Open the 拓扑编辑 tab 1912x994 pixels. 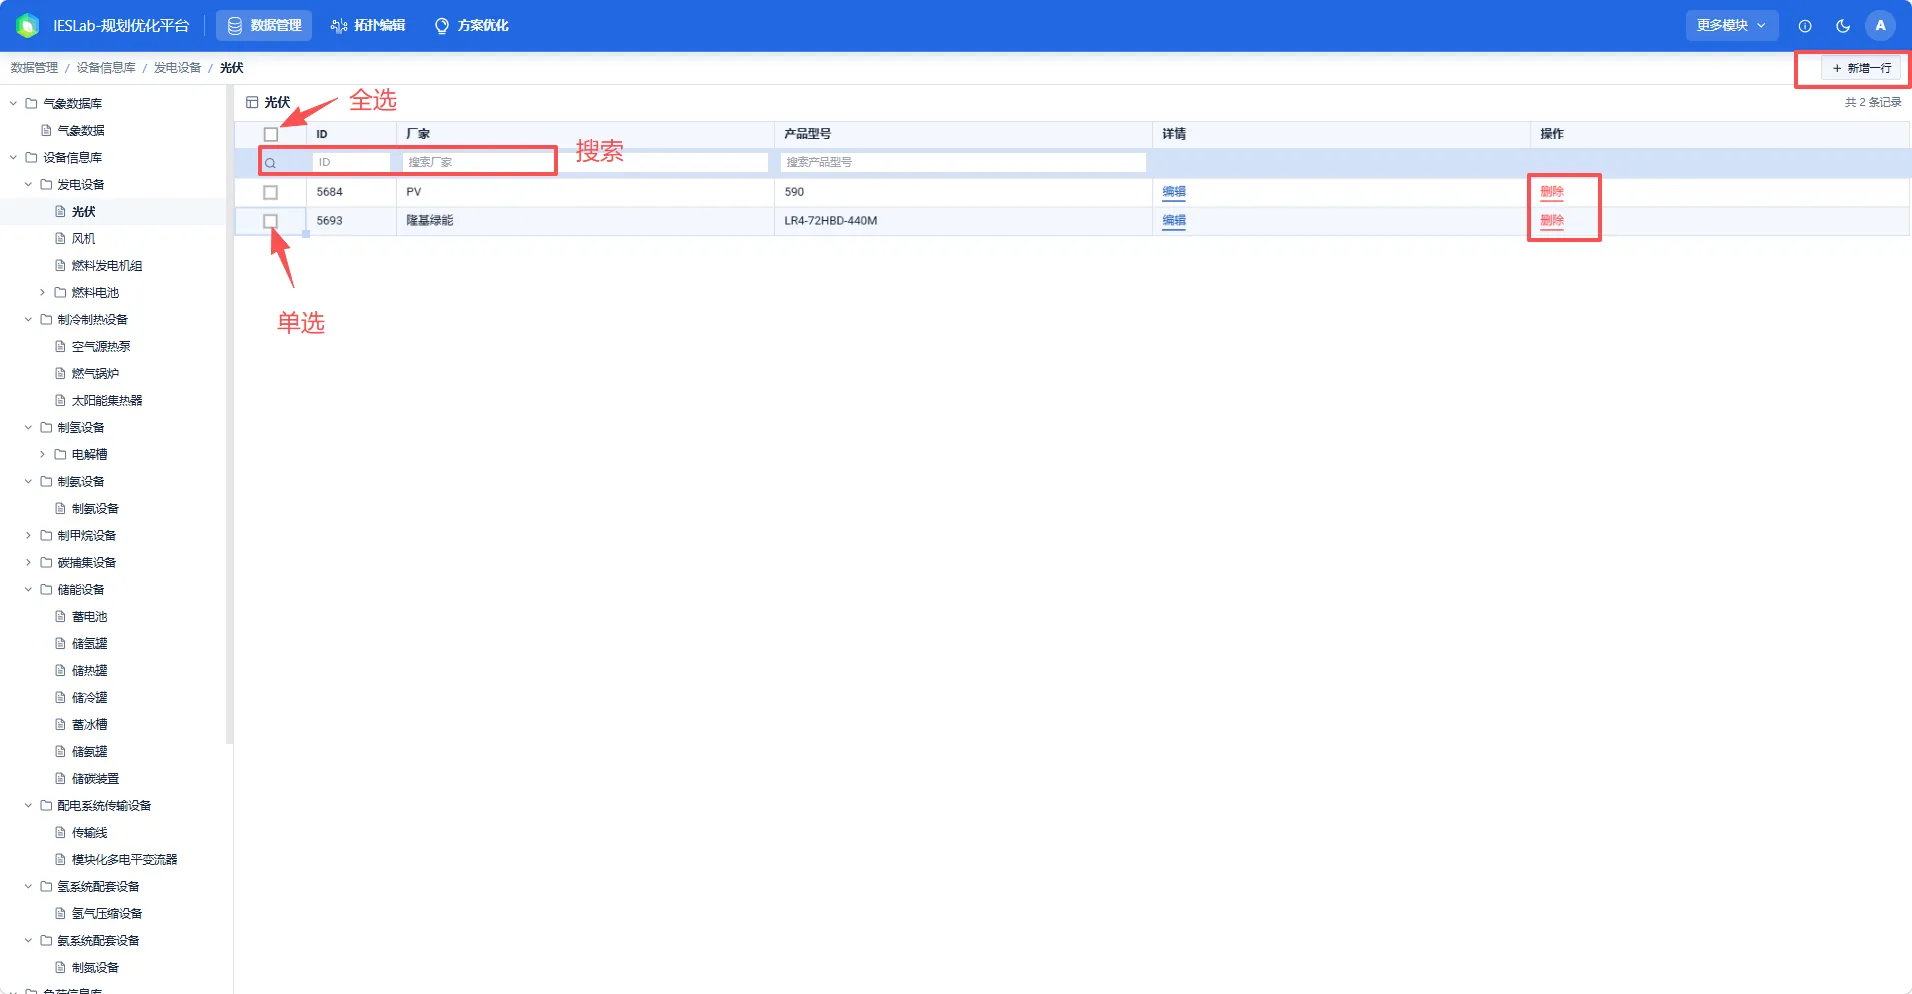[x=368, y=26]
